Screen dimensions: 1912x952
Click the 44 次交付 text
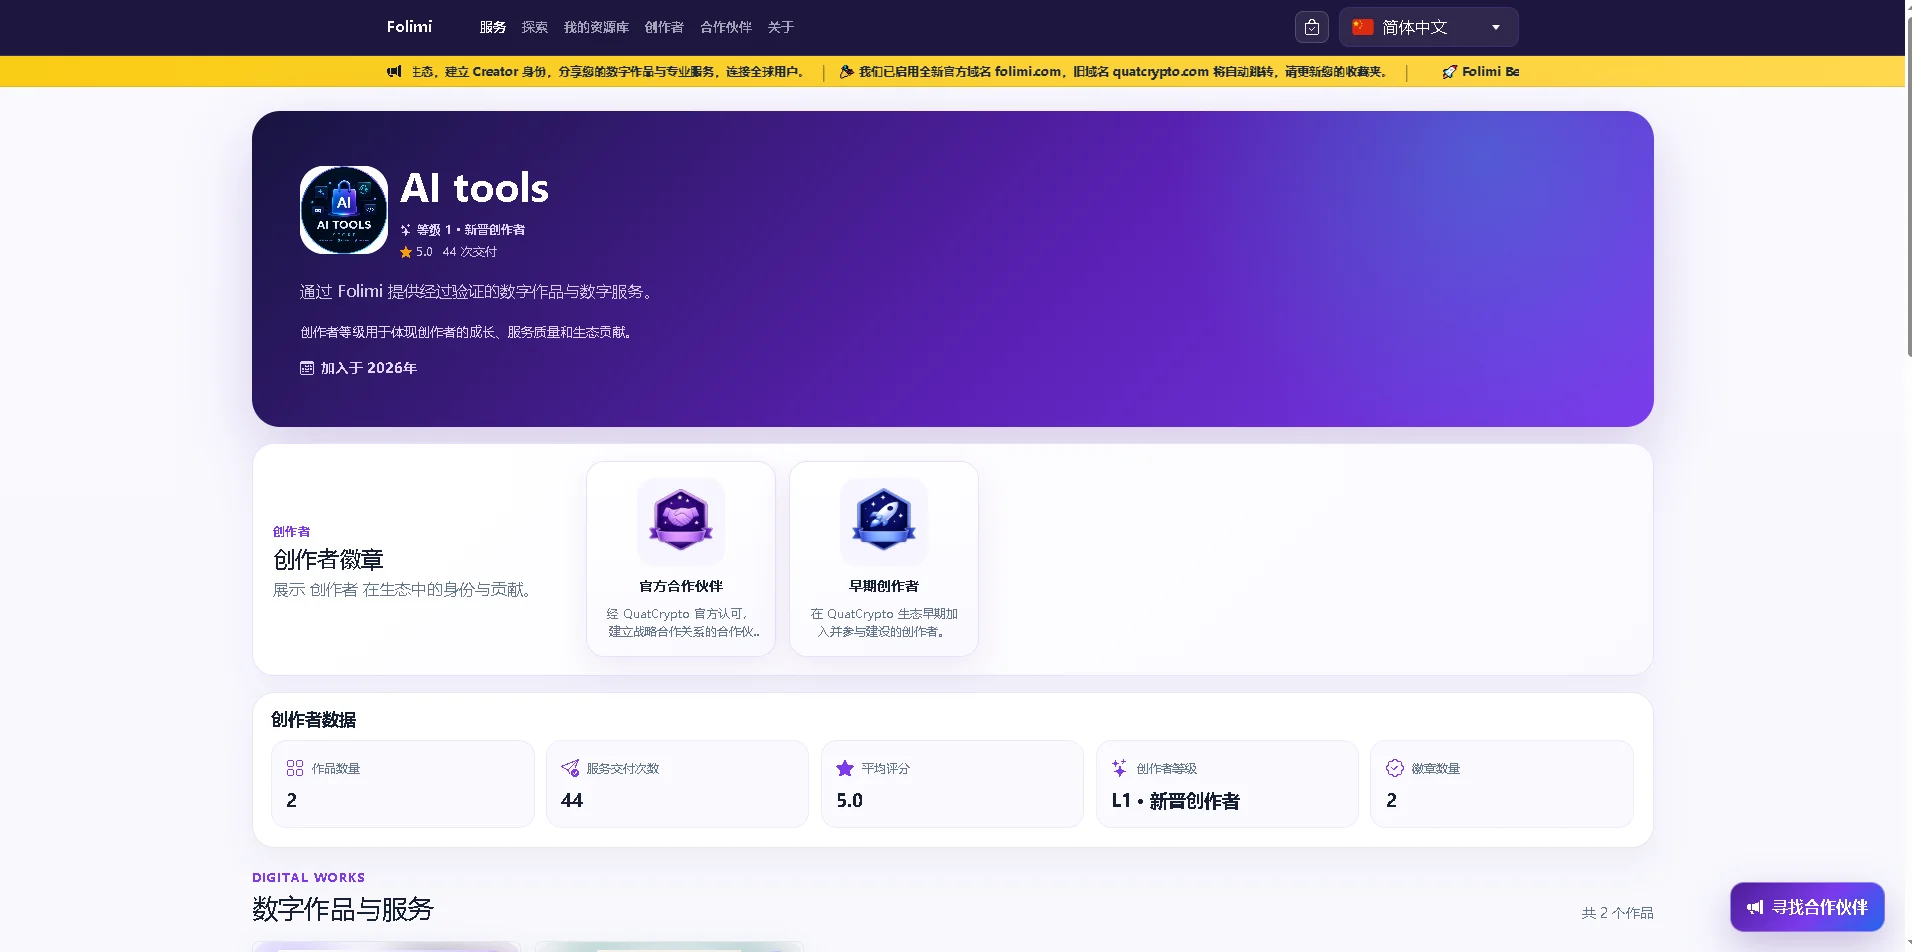(469, 252)
